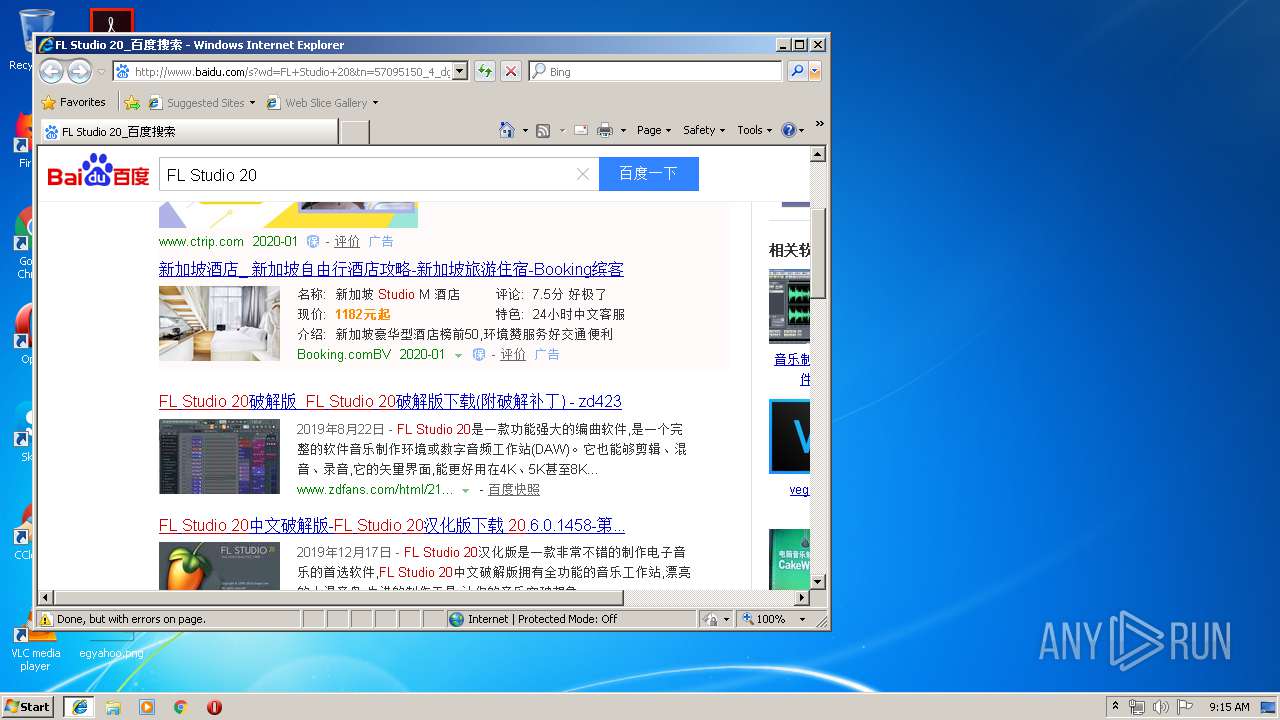The width and height of the screenshot is (1280, 720).
Task: Open the Windows Explorer folder taskbar icon
Action: click(113, 707)
